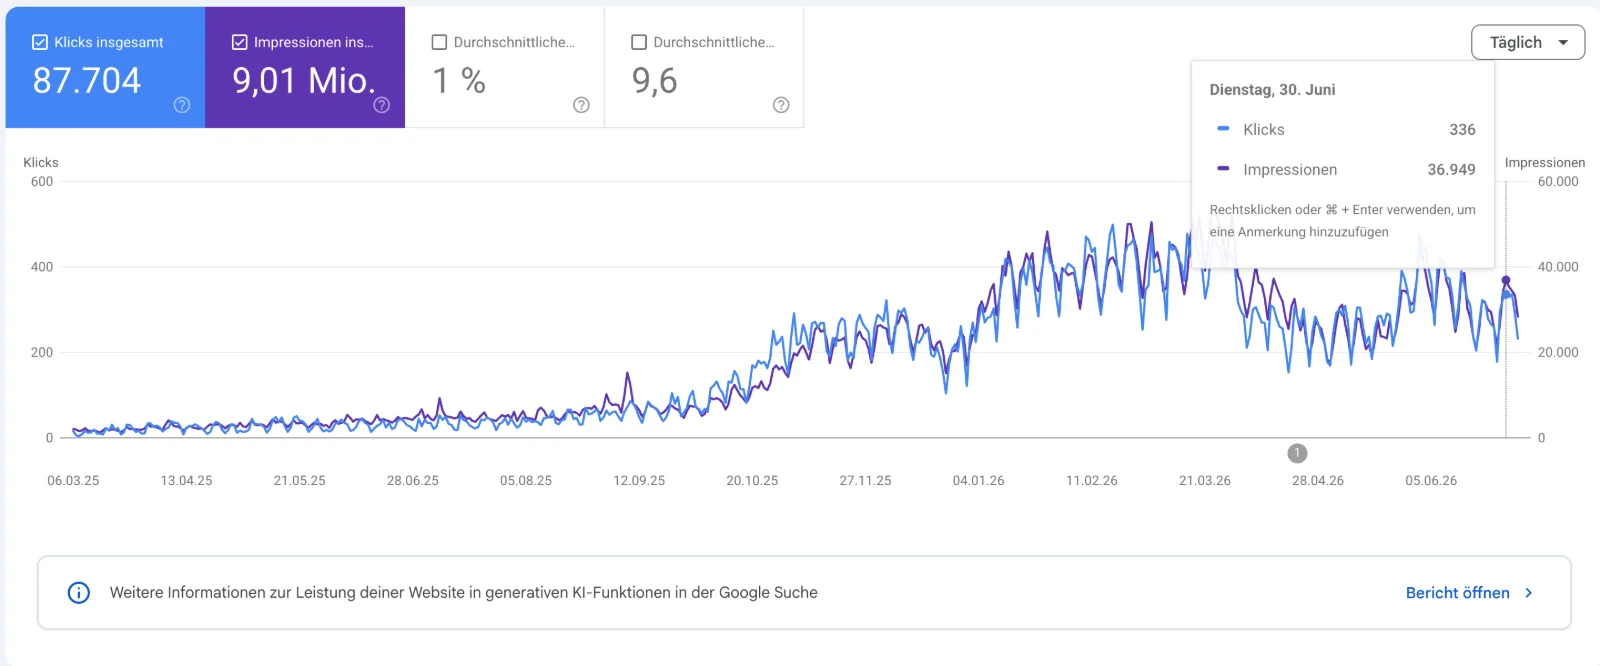Click the purple Impressionen legend marker
Screen dimensions: 1600x666
click(x=1223, y=169)
